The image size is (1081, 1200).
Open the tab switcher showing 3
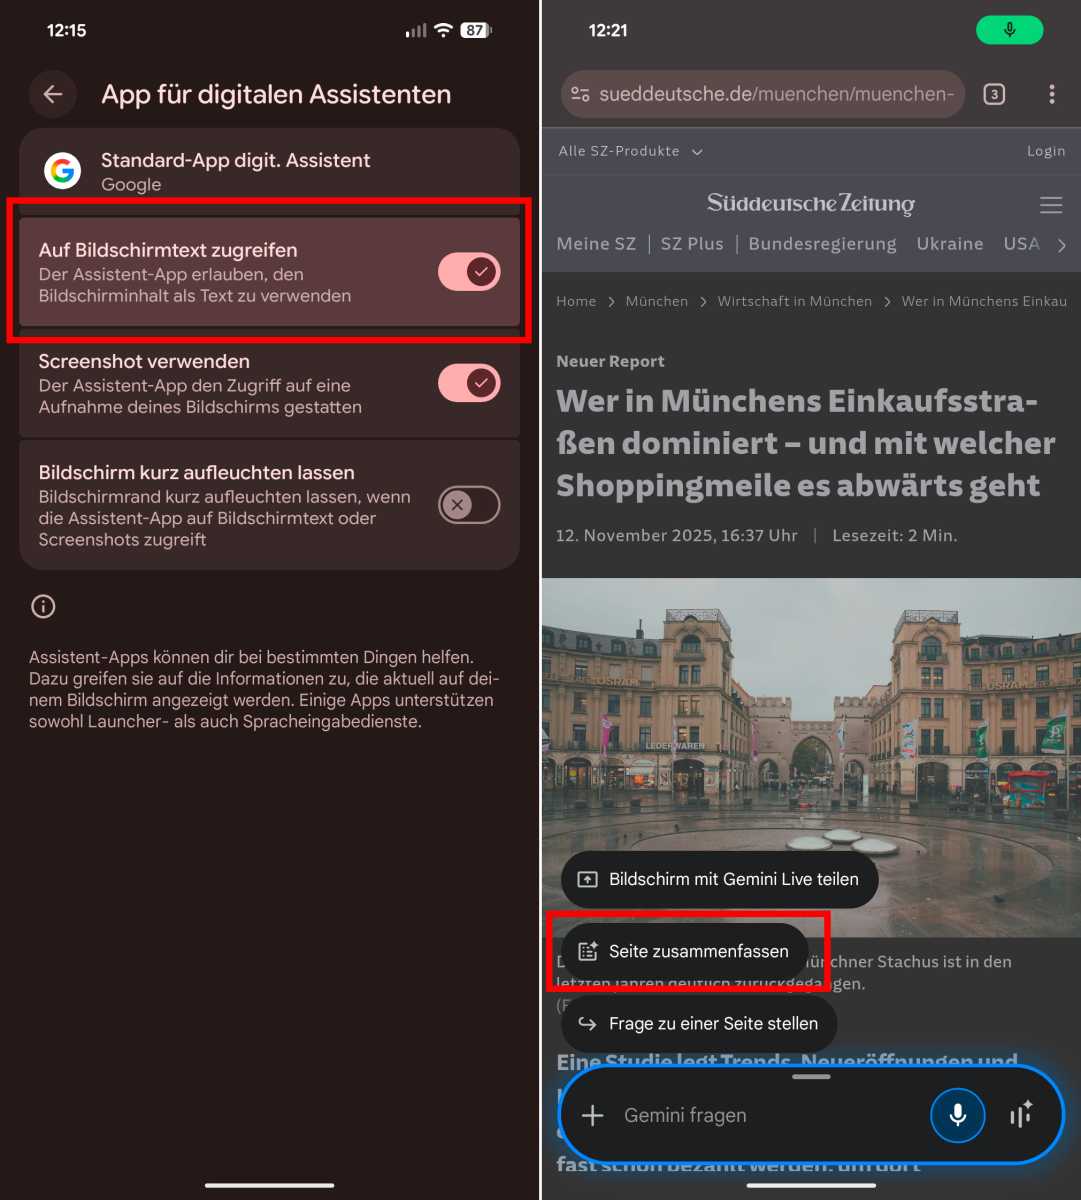tap(993, 94)
